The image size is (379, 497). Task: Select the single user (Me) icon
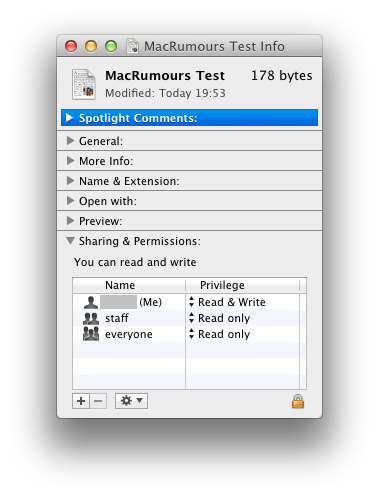click(91, 302)
